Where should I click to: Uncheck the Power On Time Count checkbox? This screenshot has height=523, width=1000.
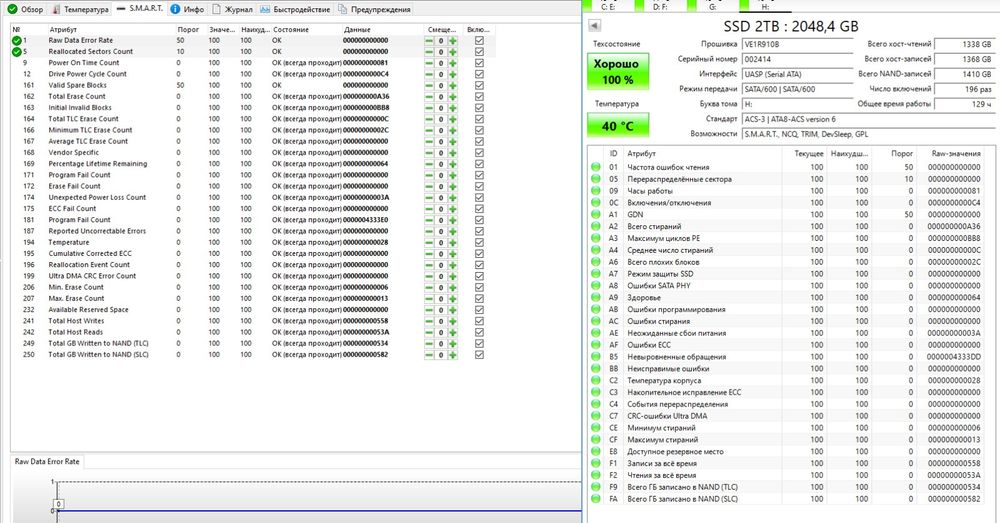click(x=479, y=63)
